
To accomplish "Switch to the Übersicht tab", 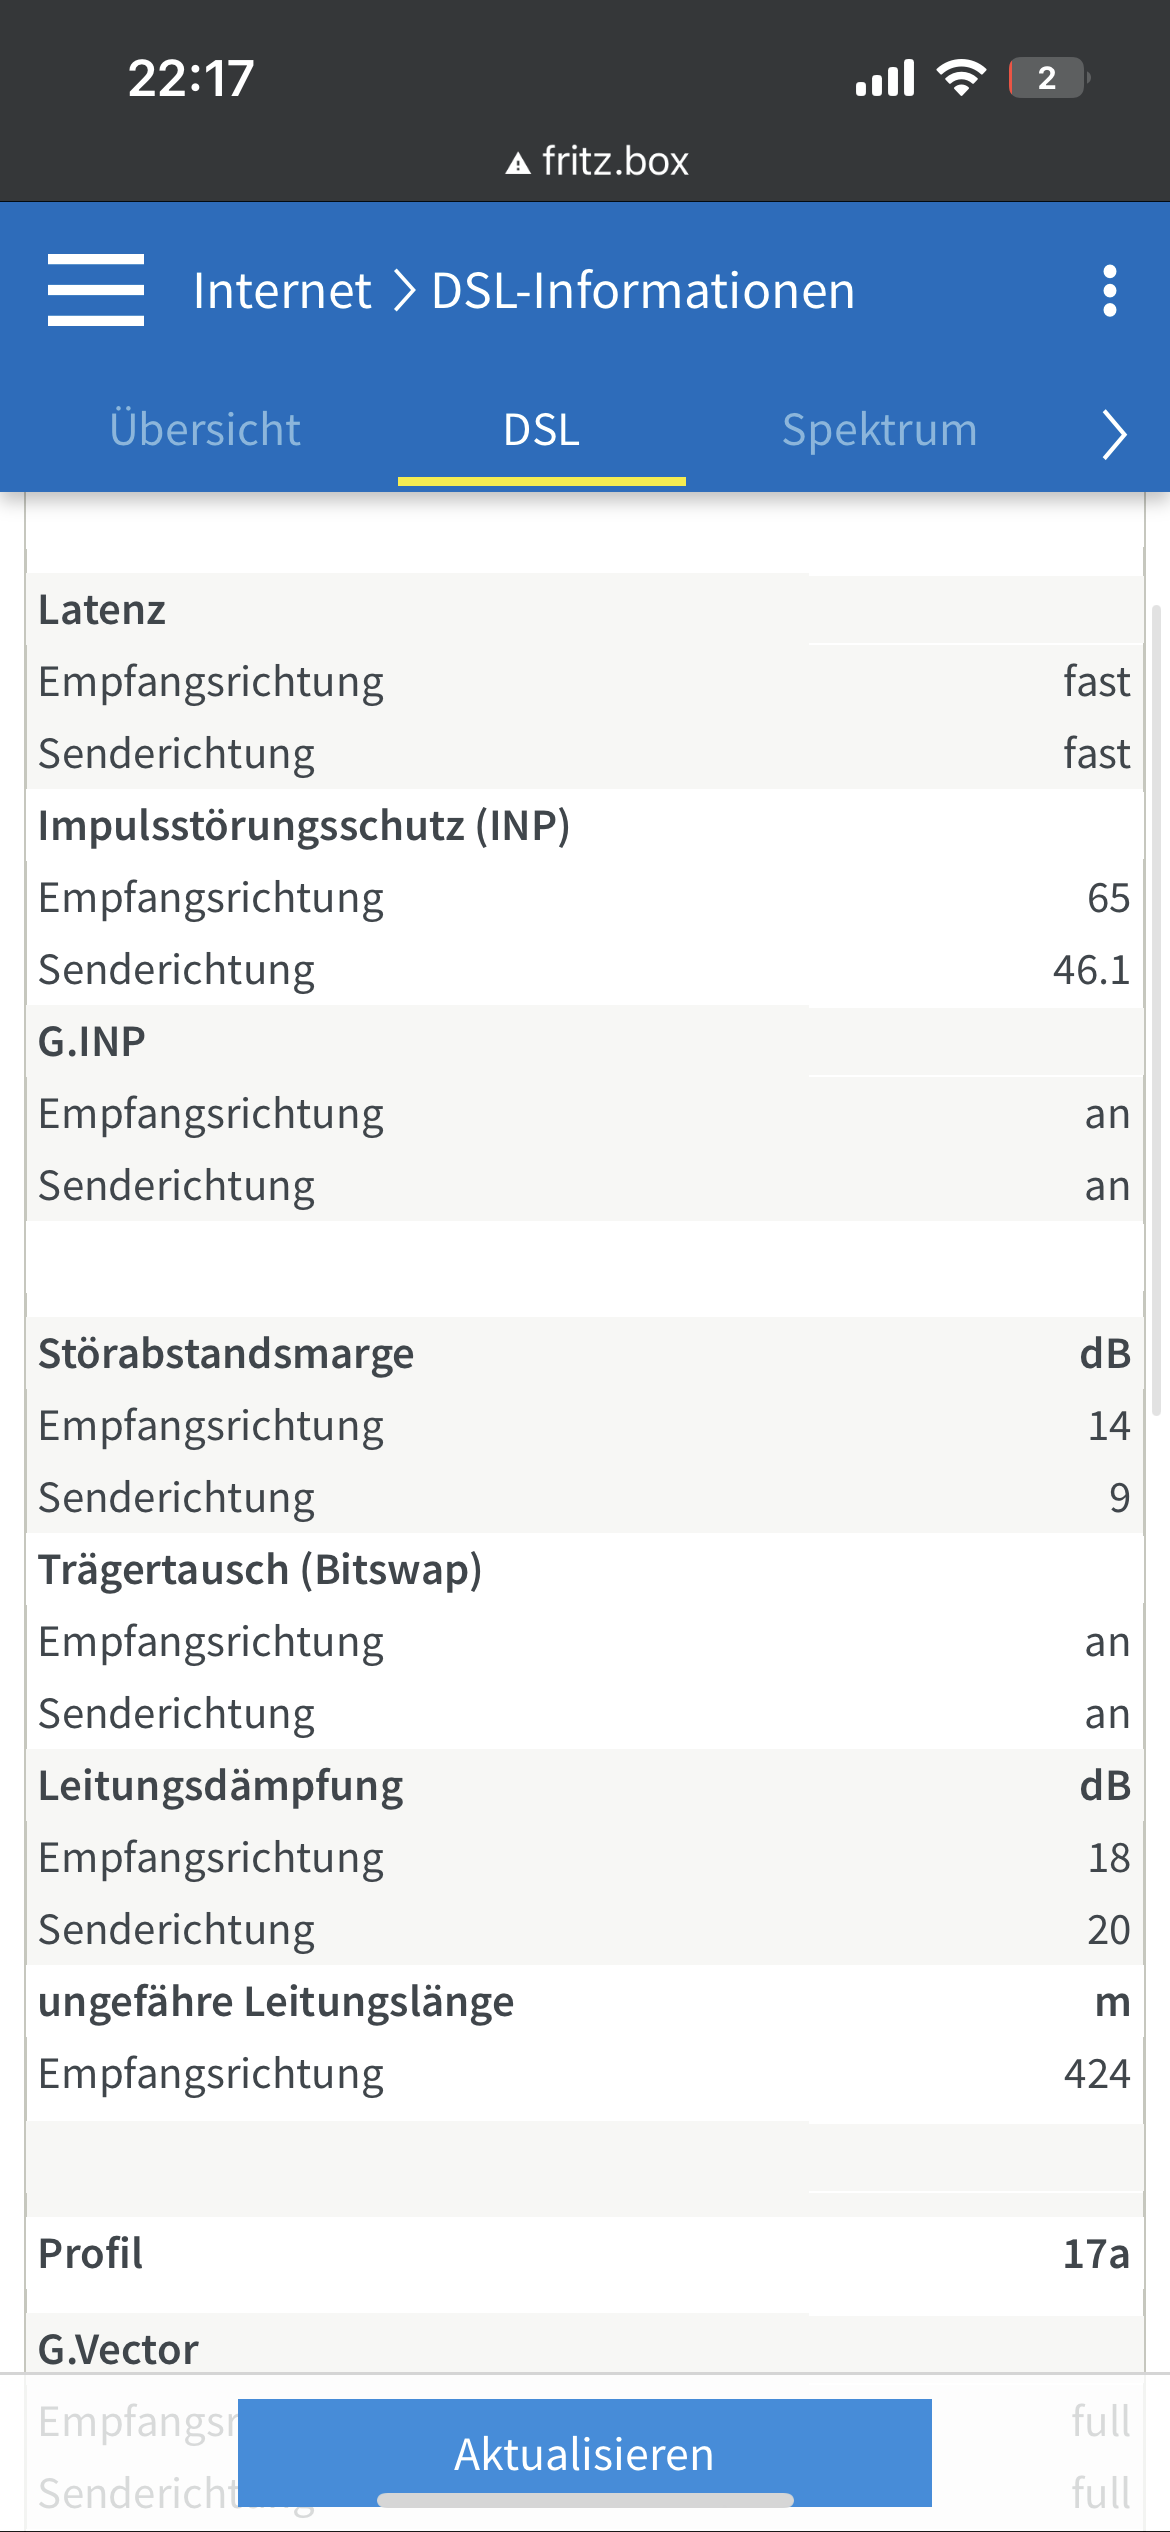I will coord(205,430).
